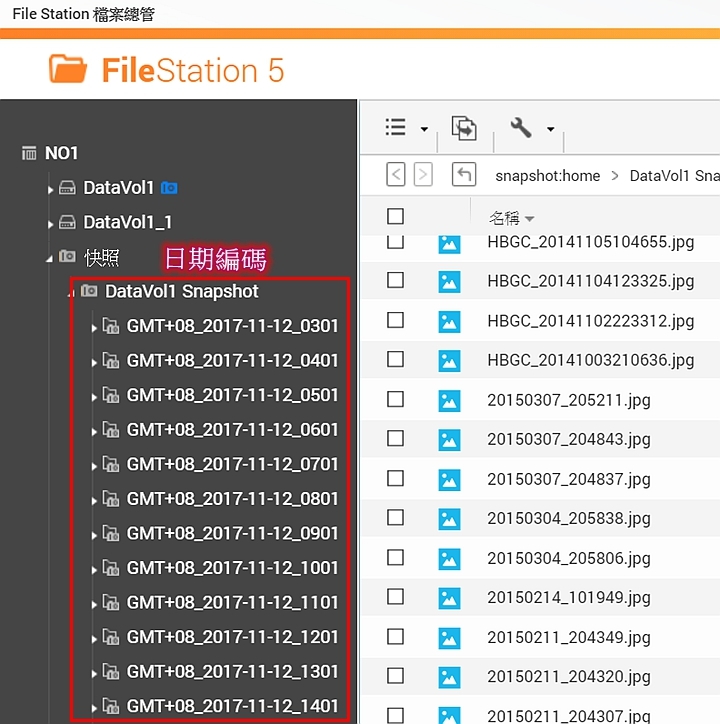720x724 pixels.
Task: Click folder icon of GMT+08_2017-11-12_1201
Action: click(x=110, y=637)
